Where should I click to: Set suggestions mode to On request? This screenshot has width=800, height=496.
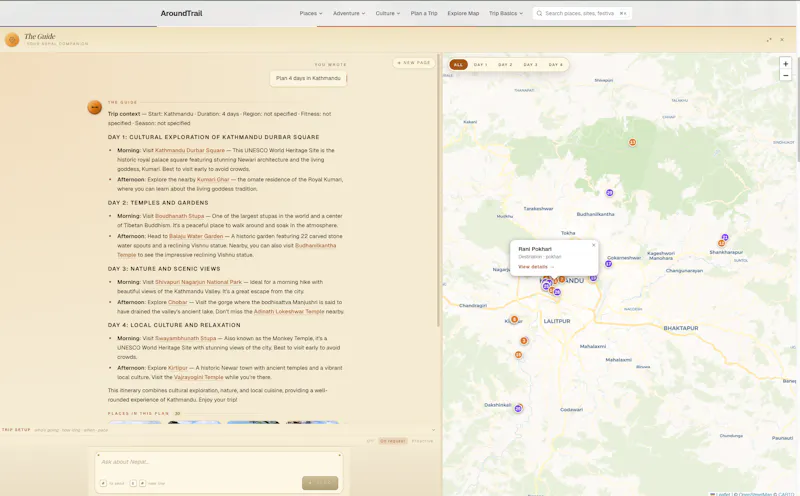[393, 441]
